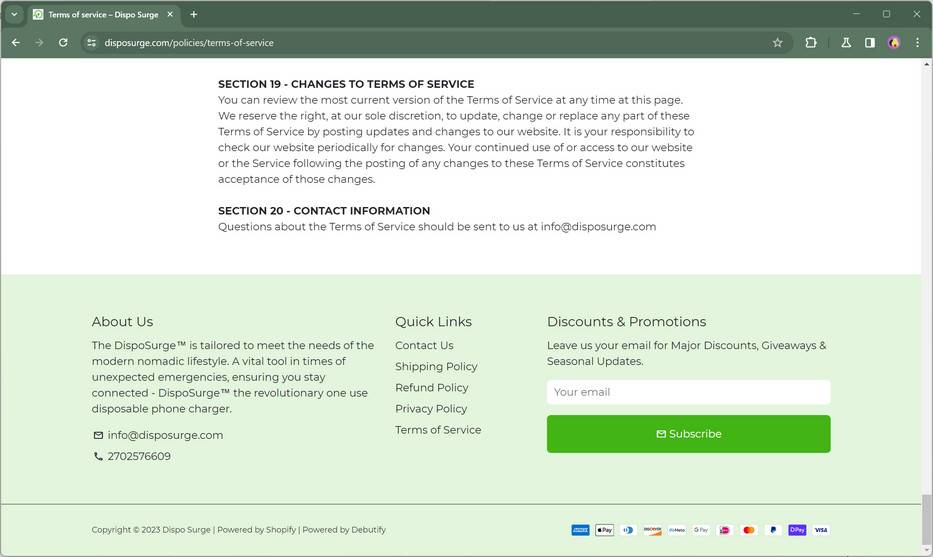Open Chrome Labs flask icon

point(846,43)
